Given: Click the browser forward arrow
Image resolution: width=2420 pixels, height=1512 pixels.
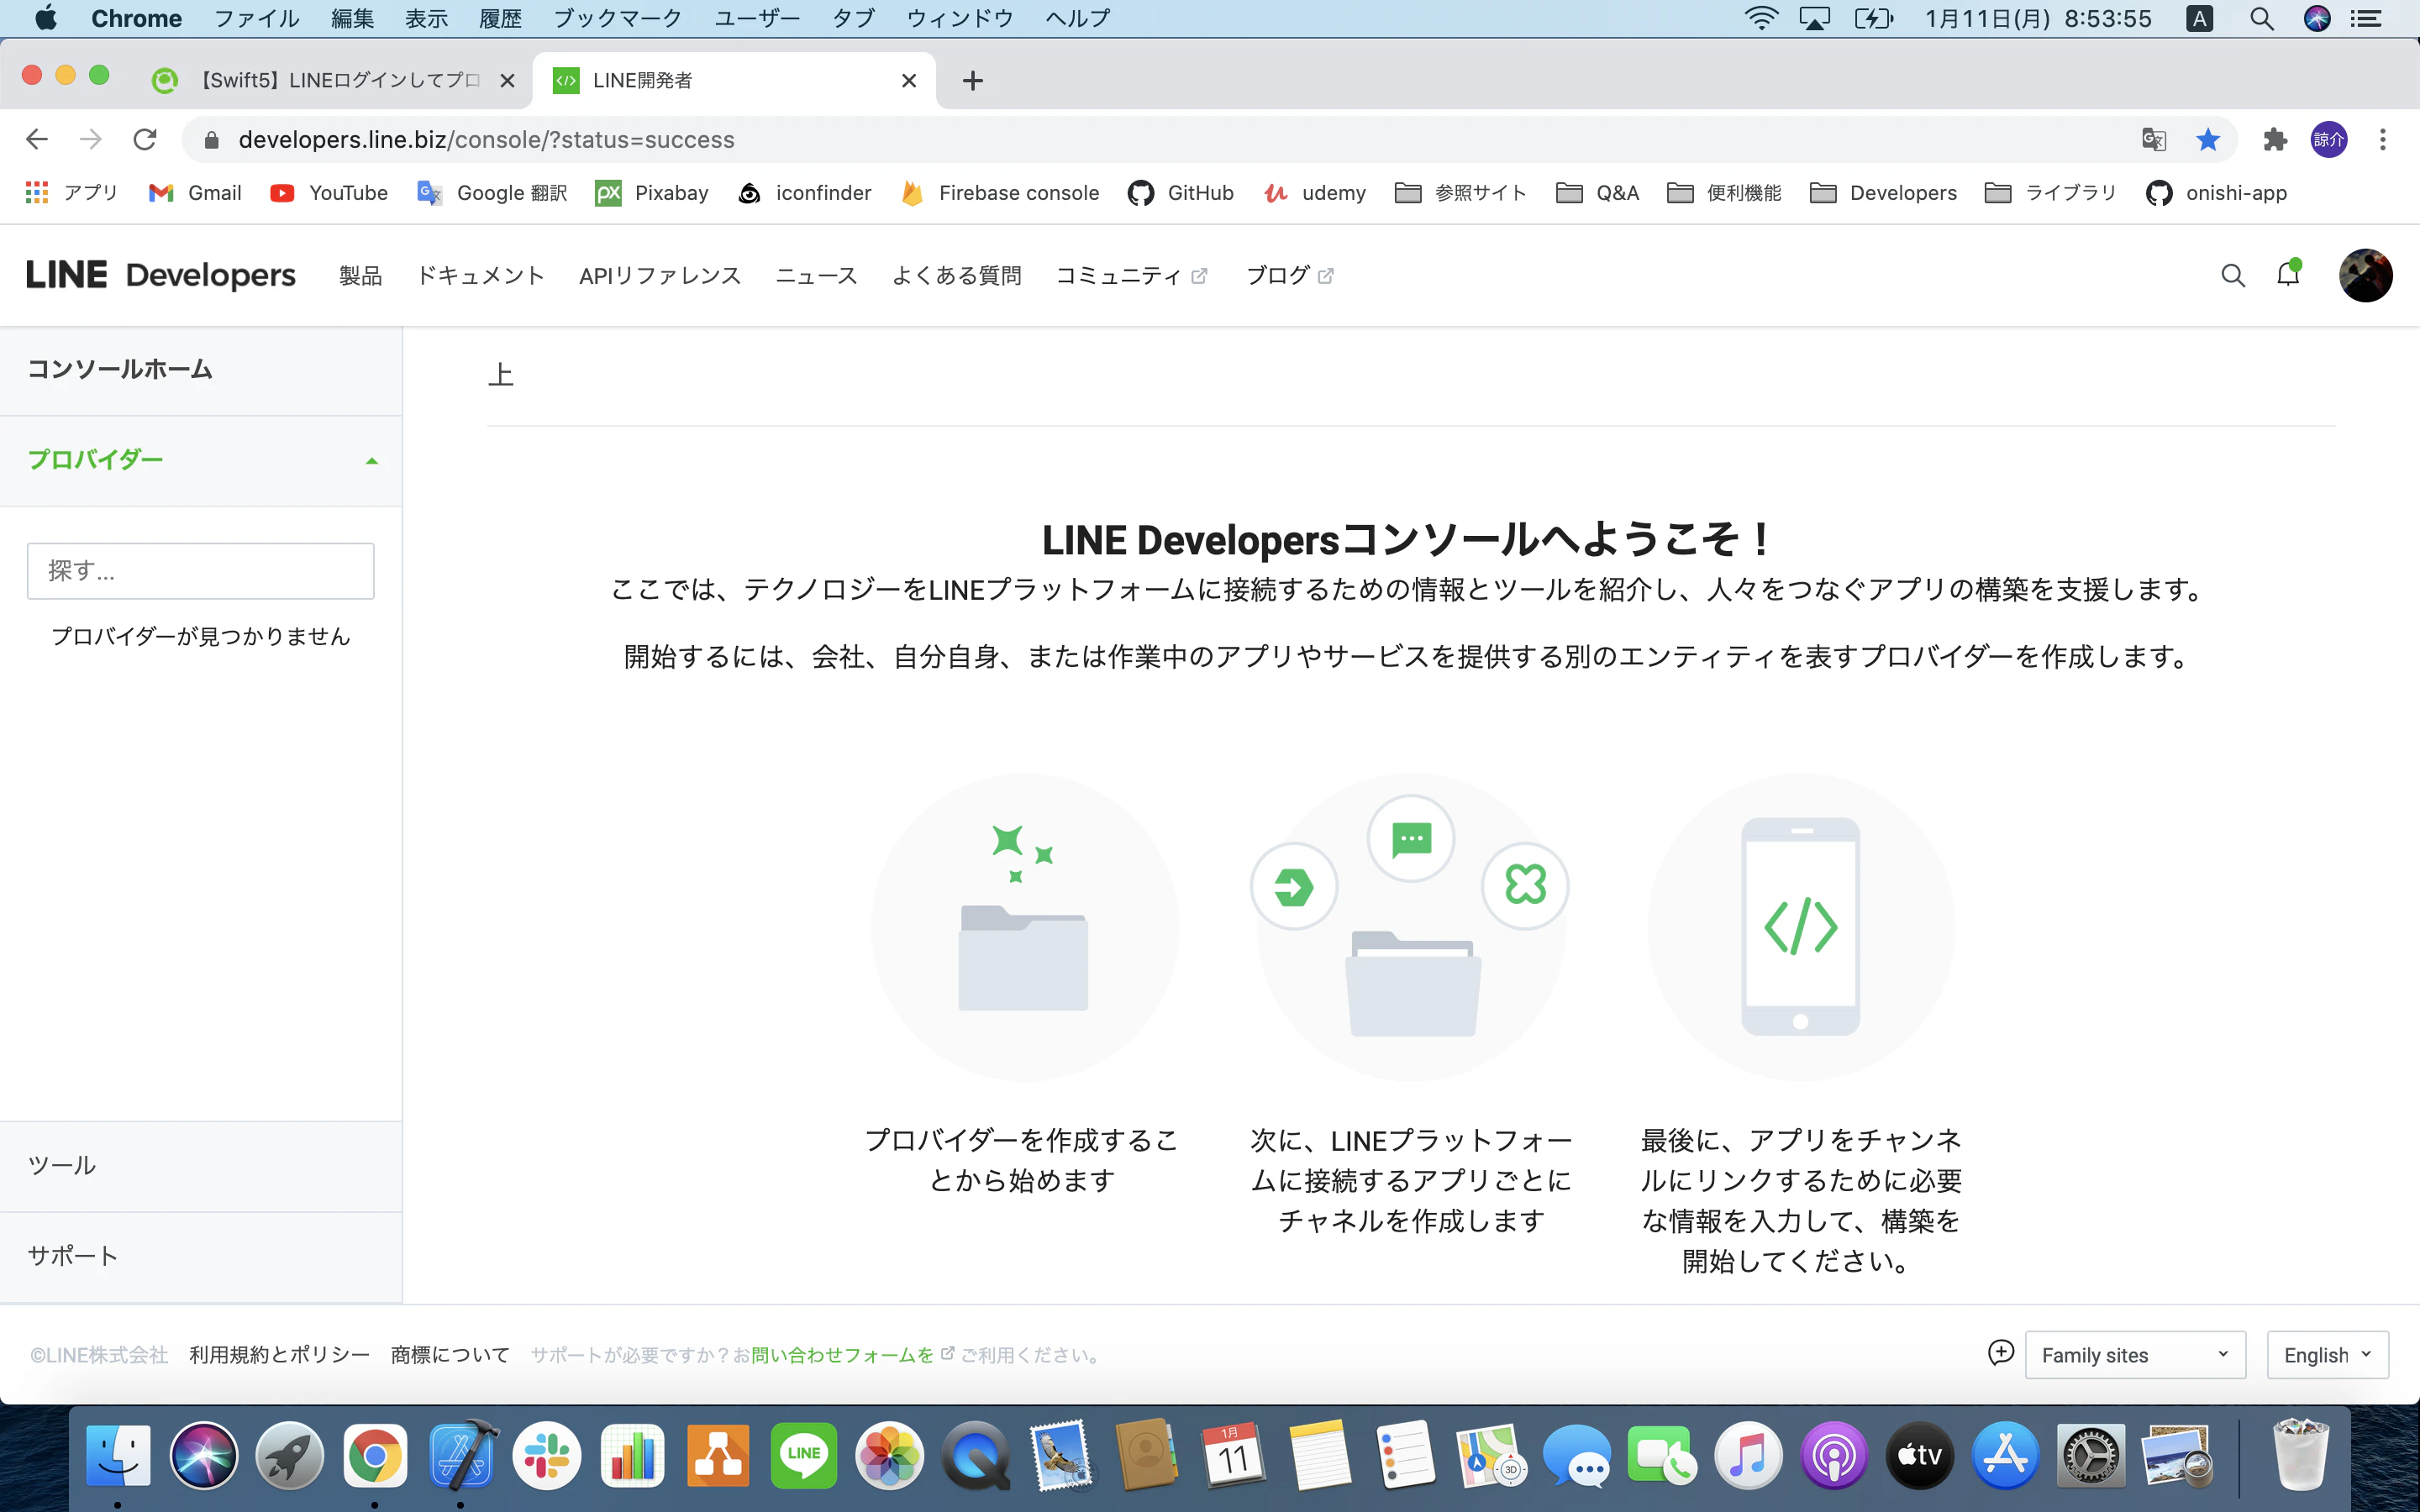Looking at the screenshot, I should [91, 139].
